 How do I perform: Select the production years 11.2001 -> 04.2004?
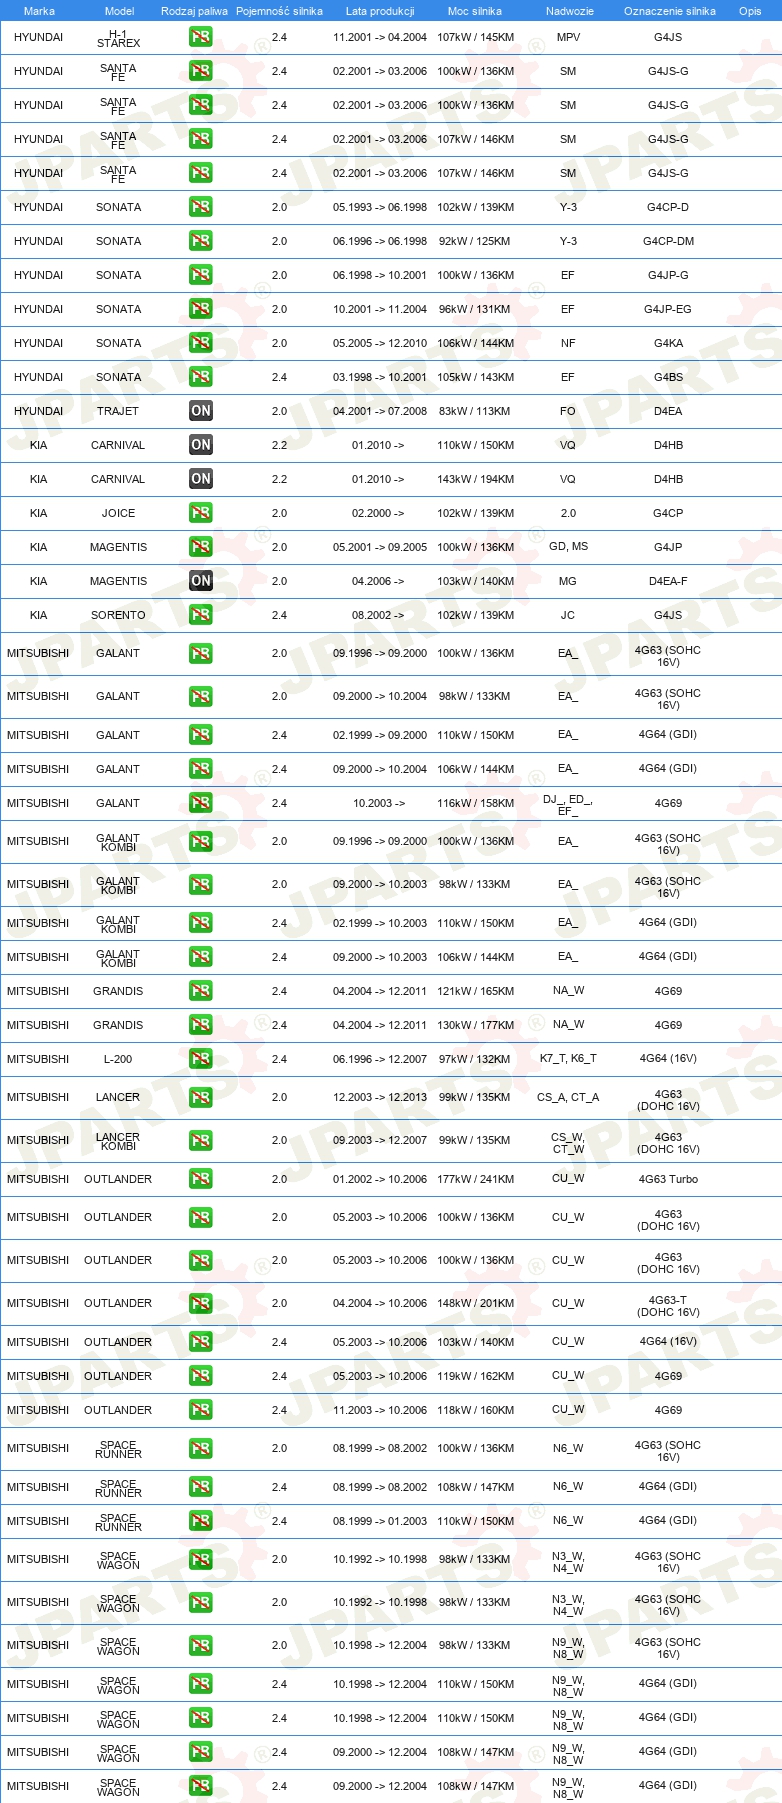point(380,37)
